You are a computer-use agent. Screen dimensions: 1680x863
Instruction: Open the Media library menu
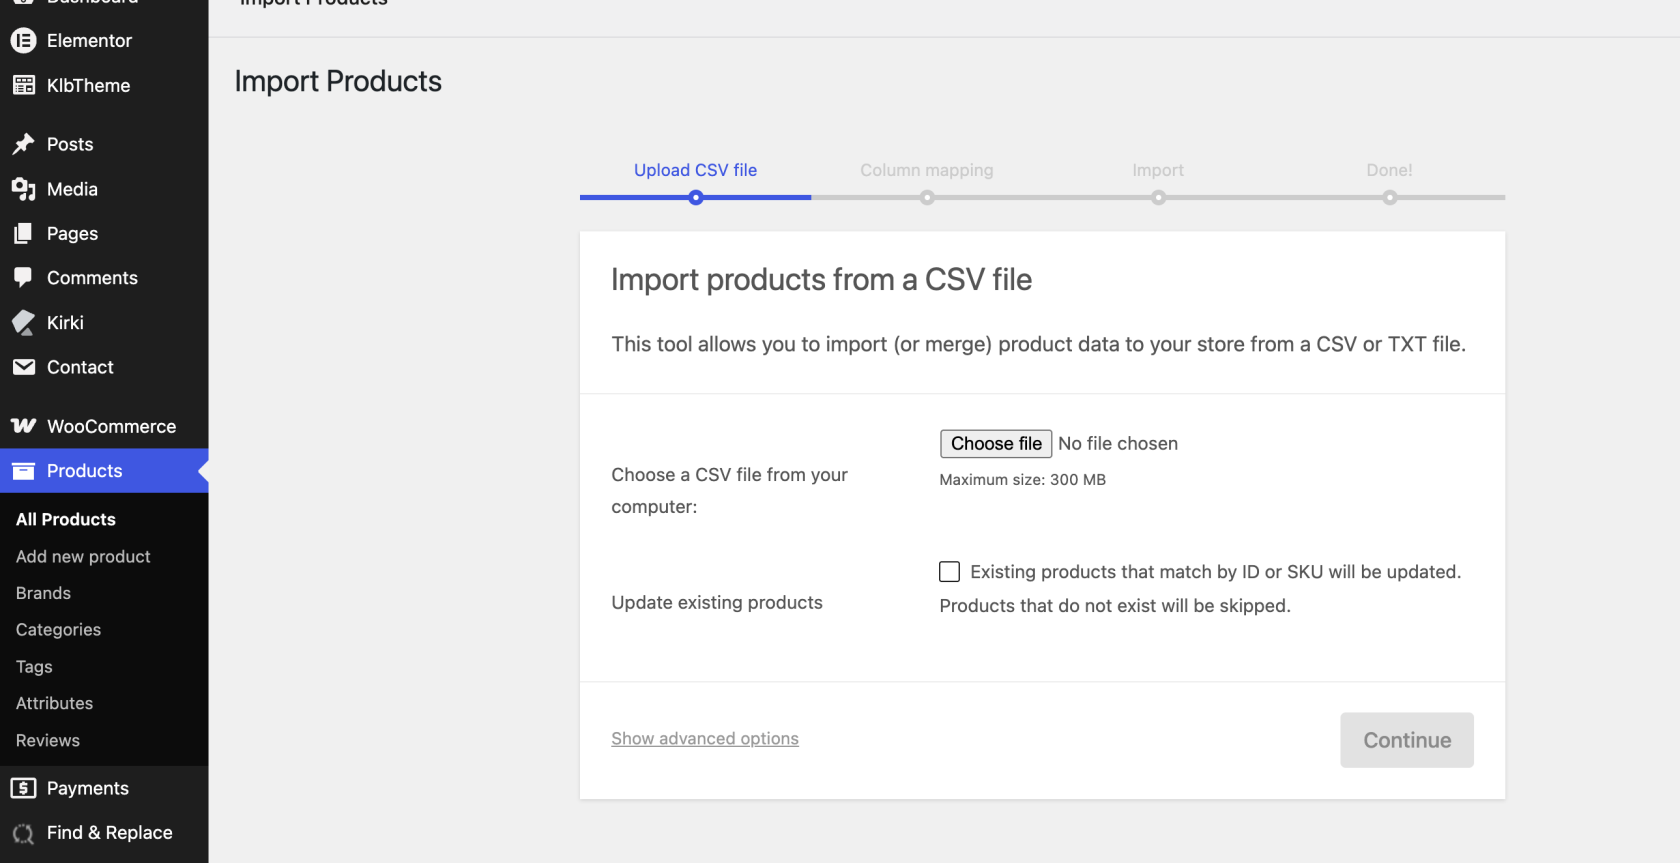[104, 189]
